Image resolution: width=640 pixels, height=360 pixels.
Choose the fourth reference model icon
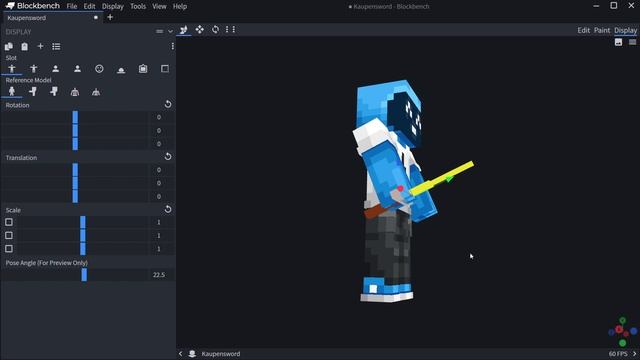click(x=75, y=92)
